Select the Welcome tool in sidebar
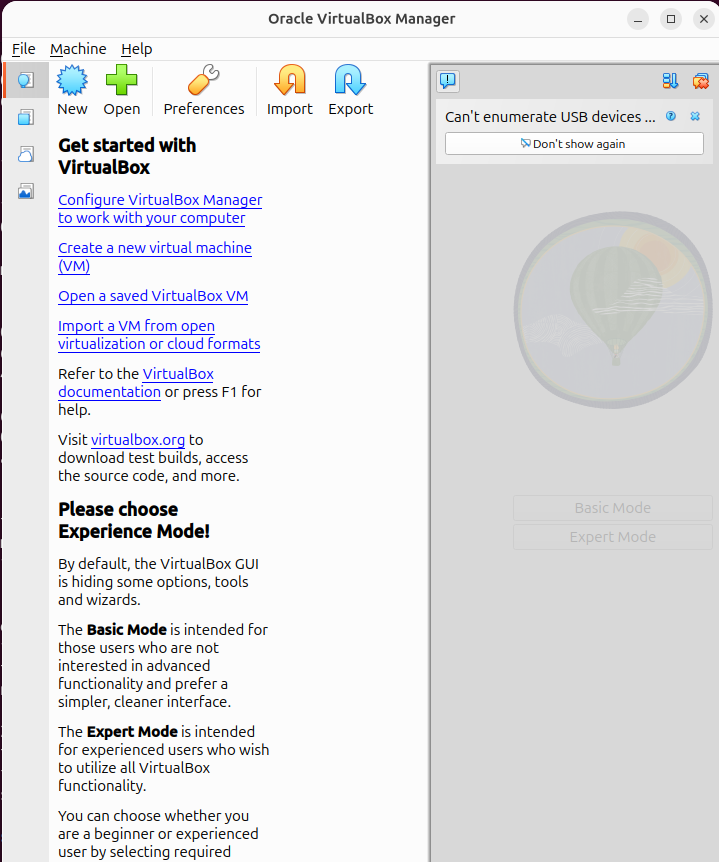The height and width of the screenshot is (862, 719). (x=25, y=81)
